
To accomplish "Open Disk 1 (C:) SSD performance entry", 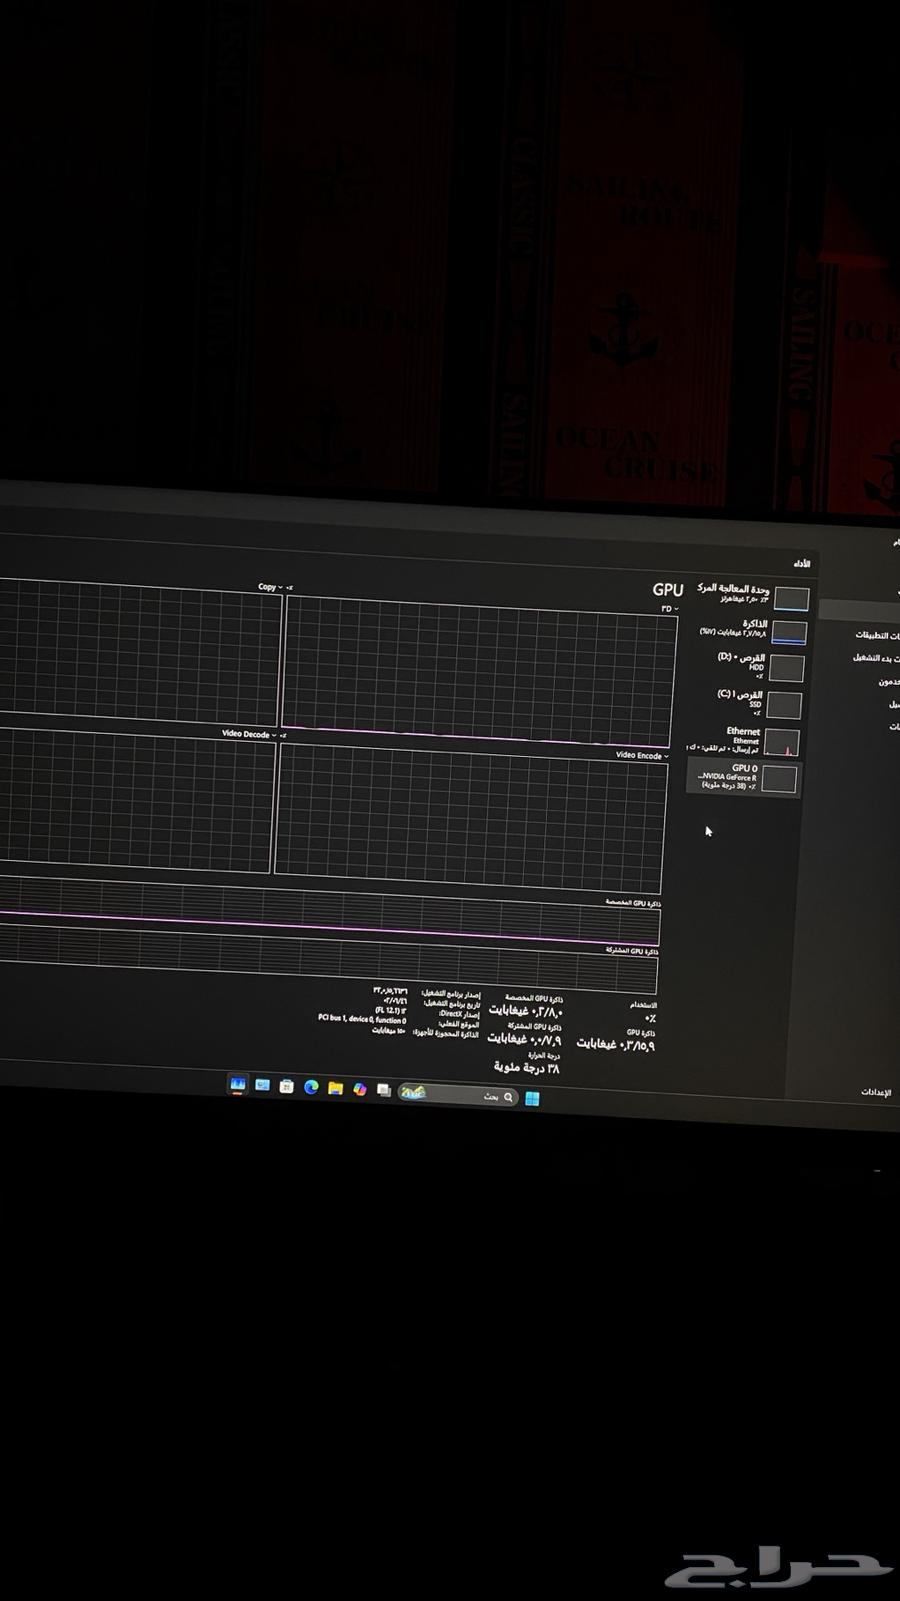I will [759, 703].
